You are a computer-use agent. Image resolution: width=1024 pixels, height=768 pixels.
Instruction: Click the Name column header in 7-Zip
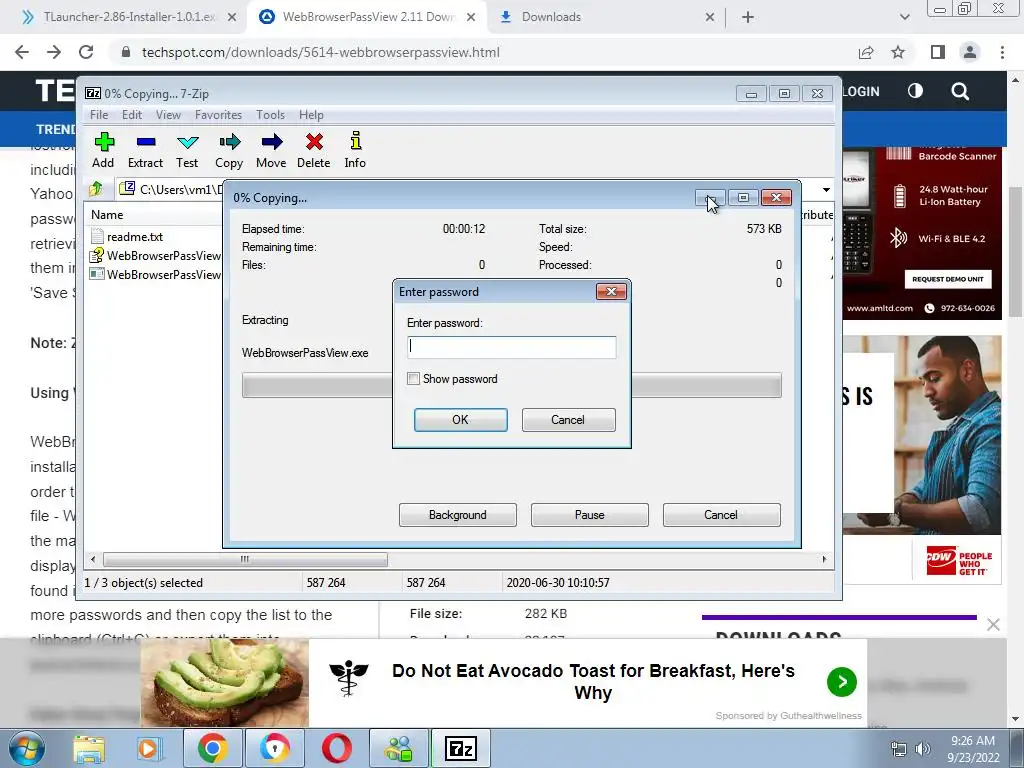click(x=107, y=214)
